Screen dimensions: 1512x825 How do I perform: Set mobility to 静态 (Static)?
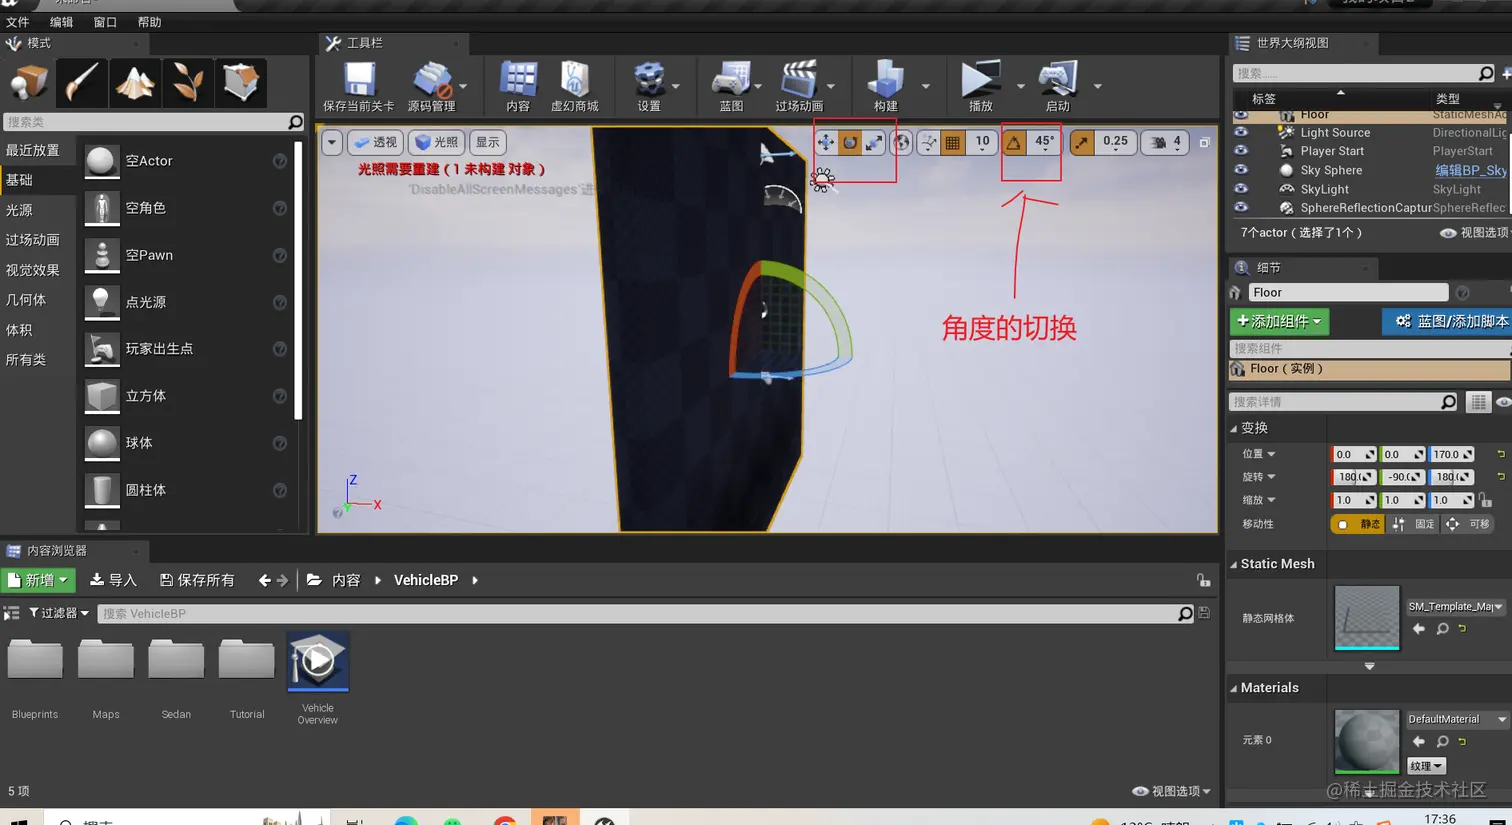coord(1359,524)
